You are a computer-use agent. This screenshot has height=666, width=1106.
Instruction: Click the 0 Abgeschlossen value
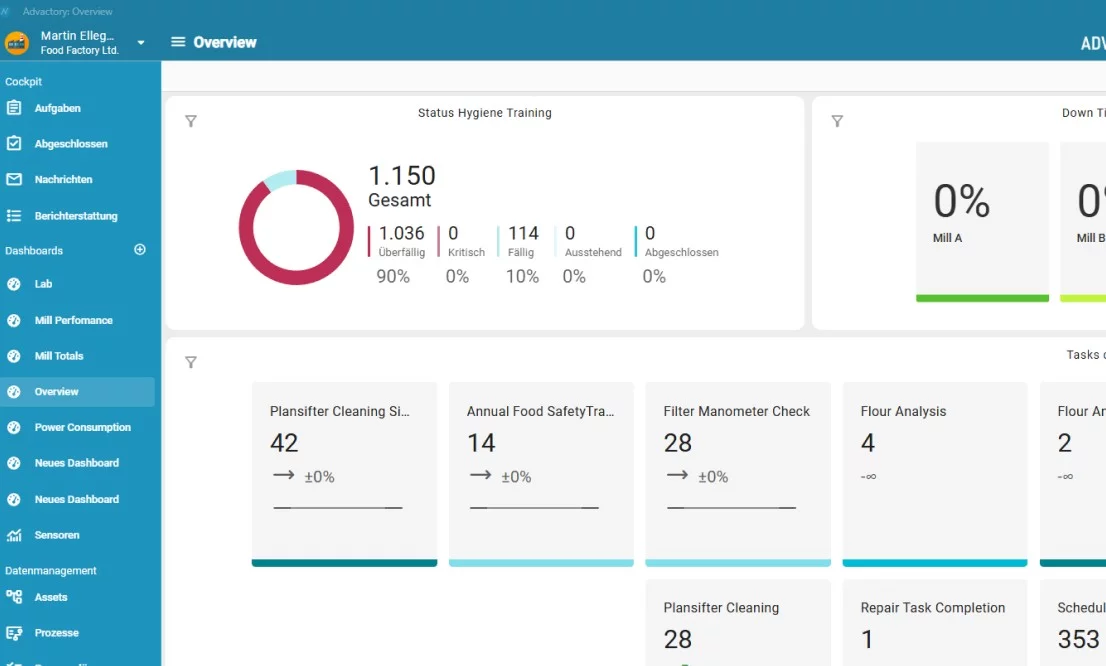[x=650, y=234]
